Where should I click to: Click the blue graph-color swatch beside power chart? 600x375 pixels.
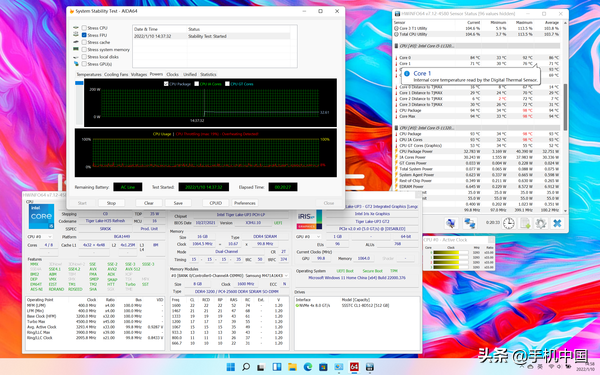[79, 83]
